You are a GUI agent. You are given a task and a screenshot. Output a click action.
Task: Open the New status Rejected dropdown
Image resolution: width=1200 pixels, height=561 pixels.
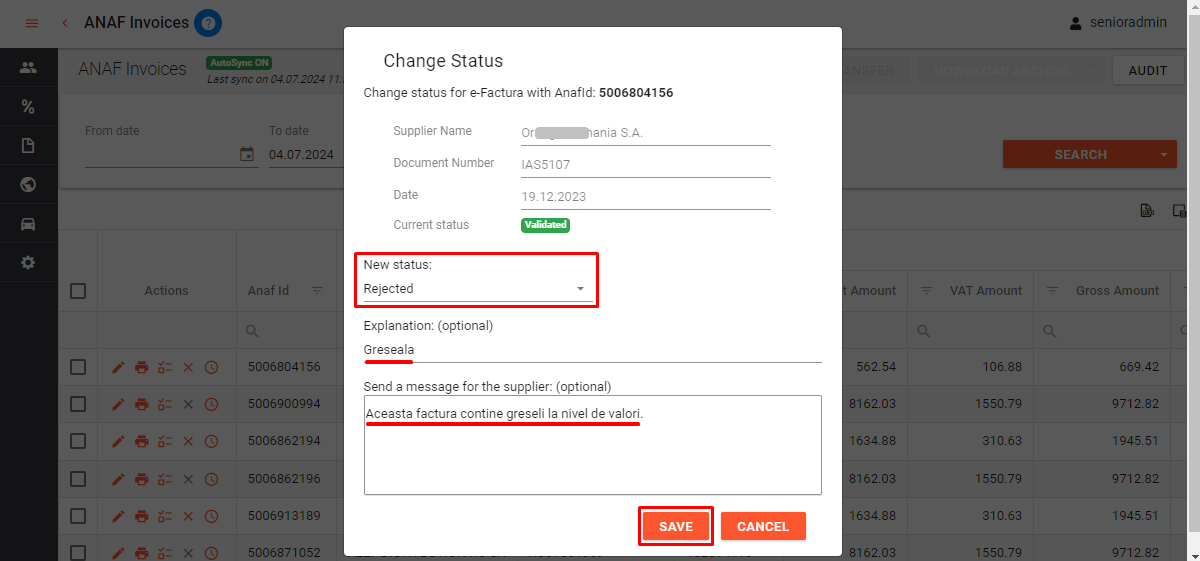click(x=476, y=289)
